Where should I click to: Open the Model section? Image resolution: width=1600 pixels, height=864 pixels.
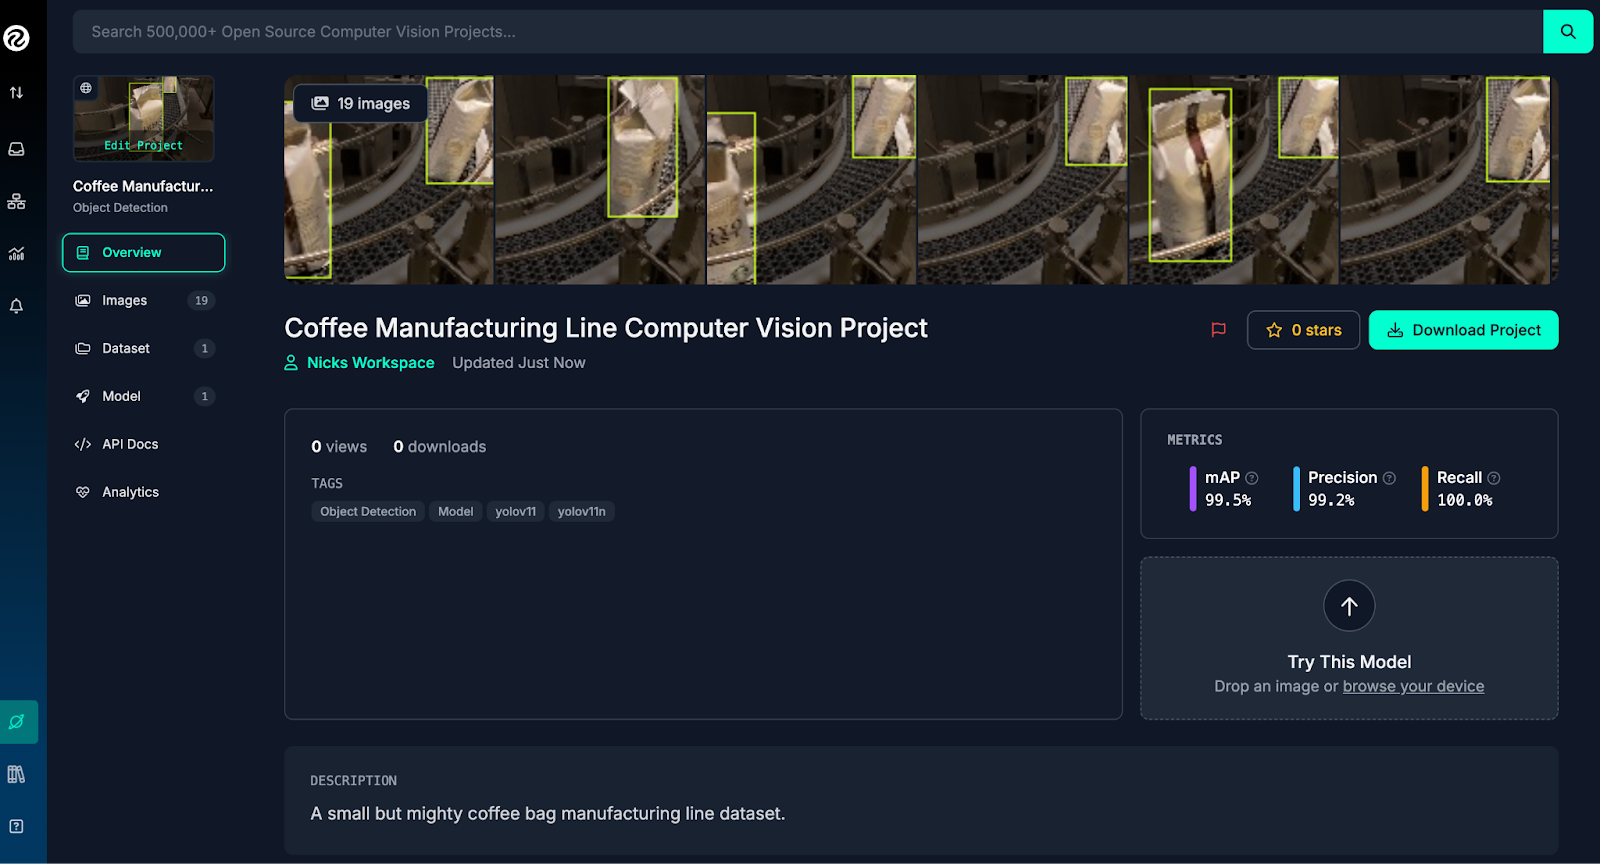pos(144,396)
